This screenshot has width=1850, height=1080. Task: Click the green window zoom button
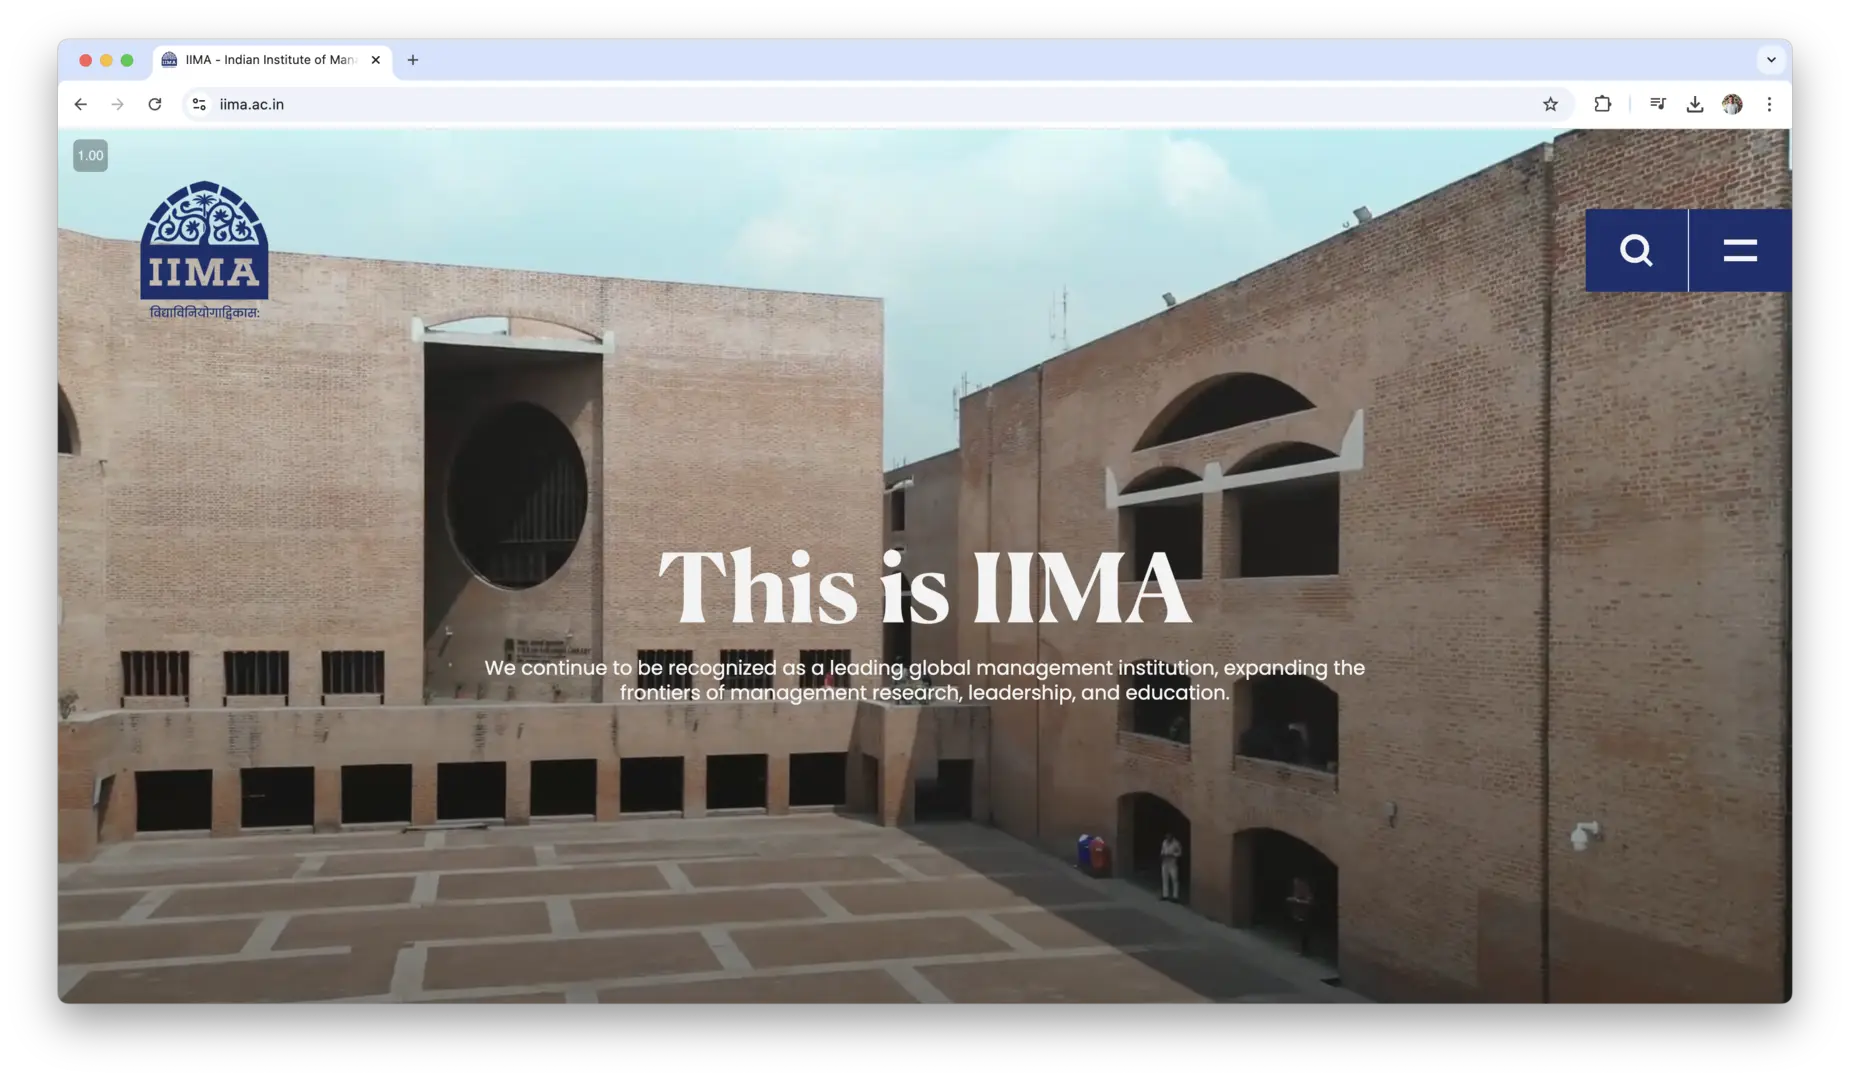coord(127,60)
